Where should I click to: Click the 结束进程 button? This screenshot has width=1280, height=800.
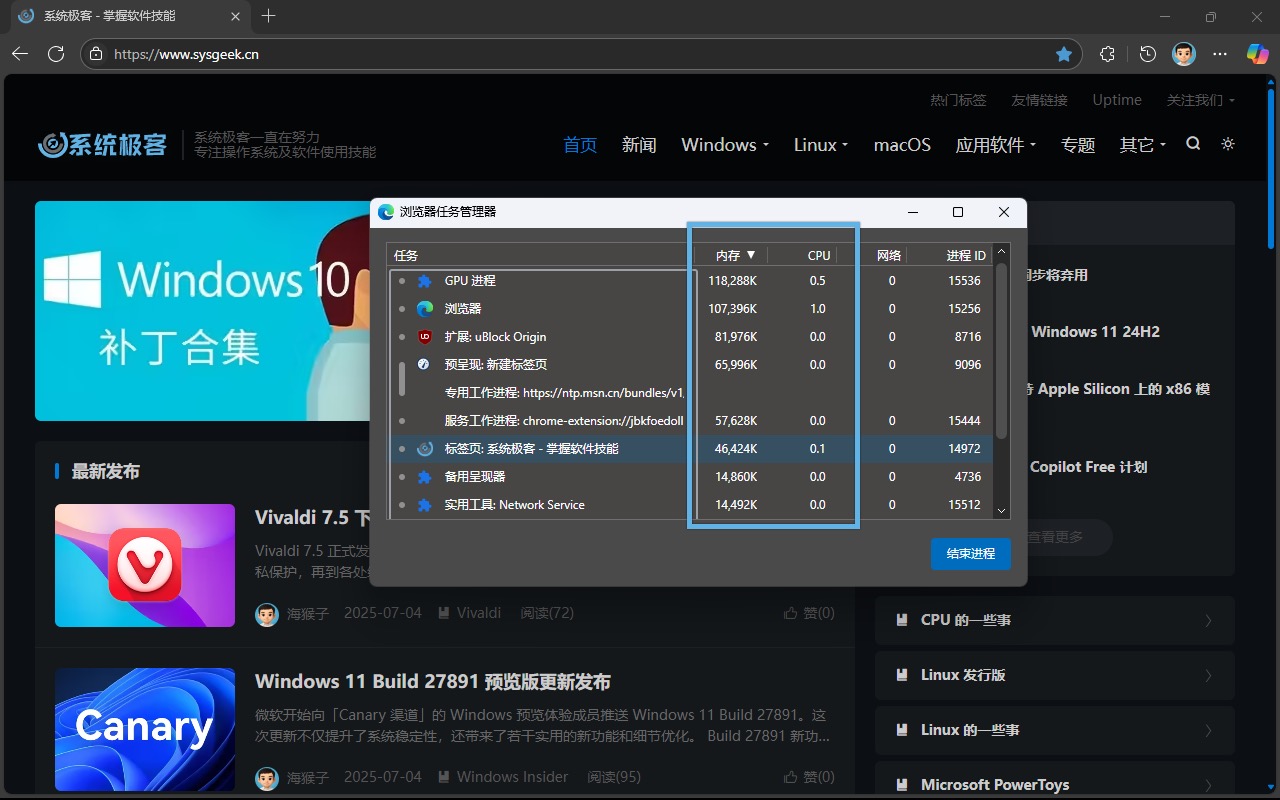click(970, 553)
